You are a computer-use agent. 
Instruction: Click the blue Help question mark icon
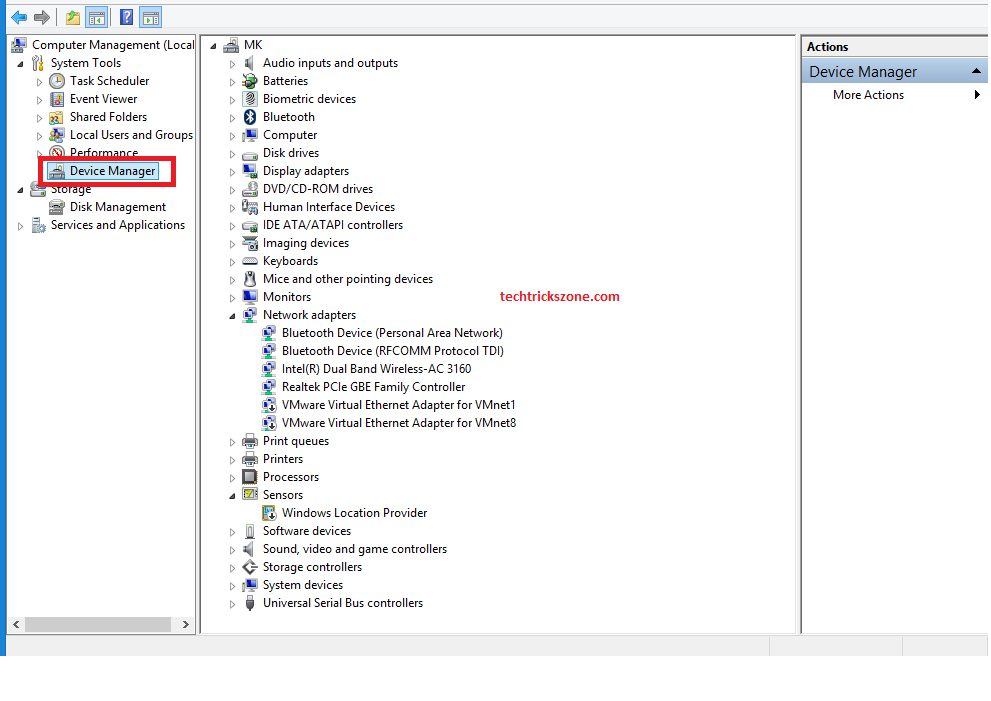127,17
